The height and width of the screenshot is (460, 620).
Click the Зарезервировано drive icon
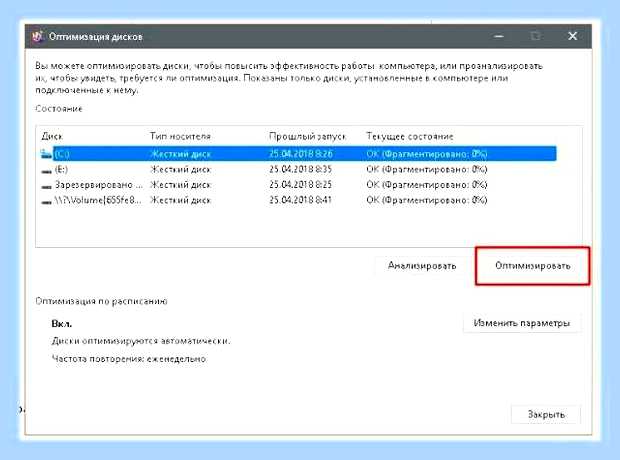(x=46, y=186)
